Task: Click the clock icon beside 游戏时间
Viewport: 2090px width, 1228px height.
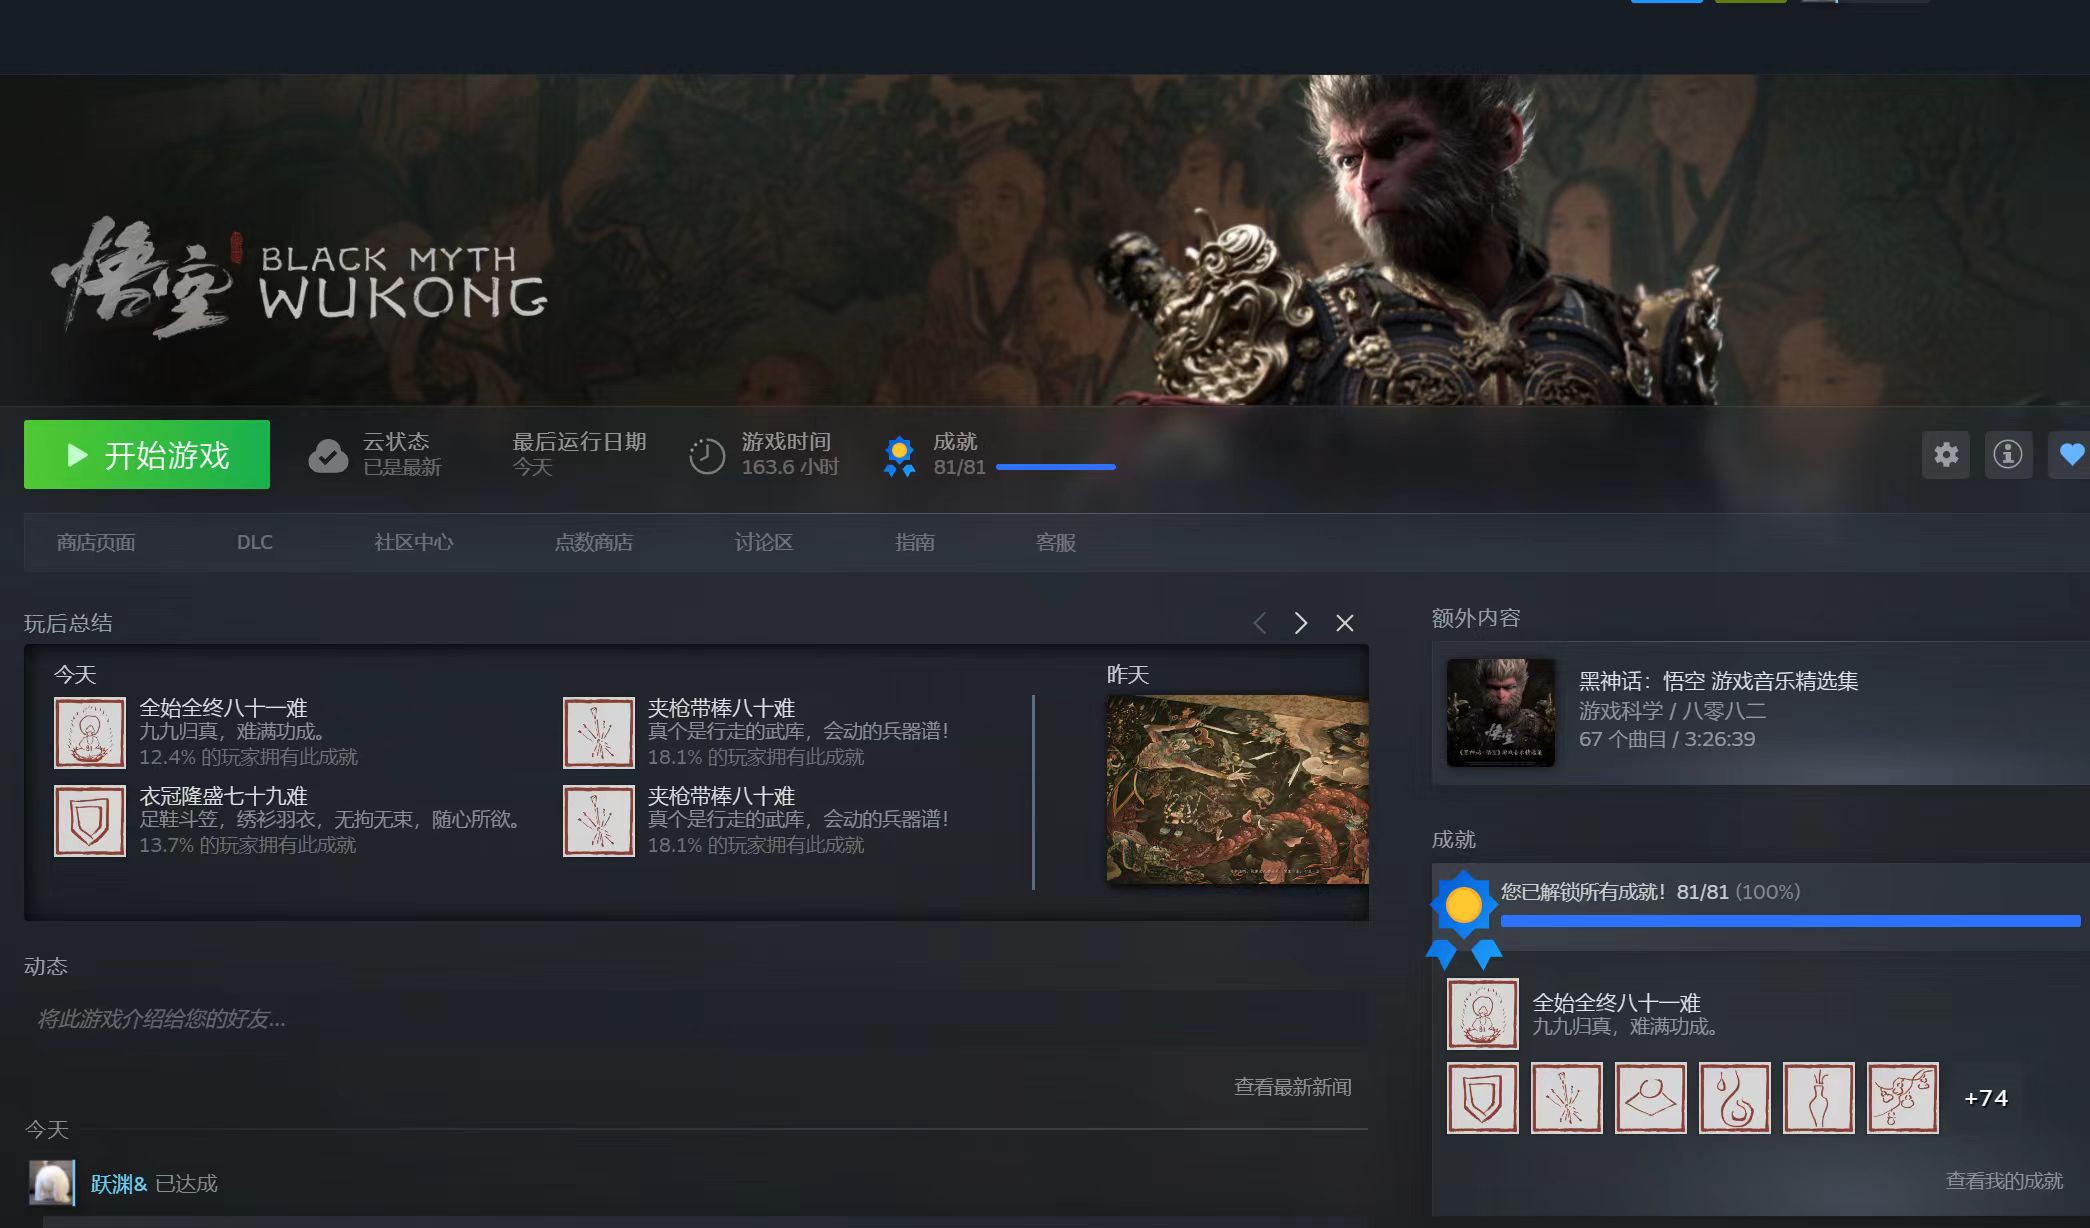Action: point(706,456)
